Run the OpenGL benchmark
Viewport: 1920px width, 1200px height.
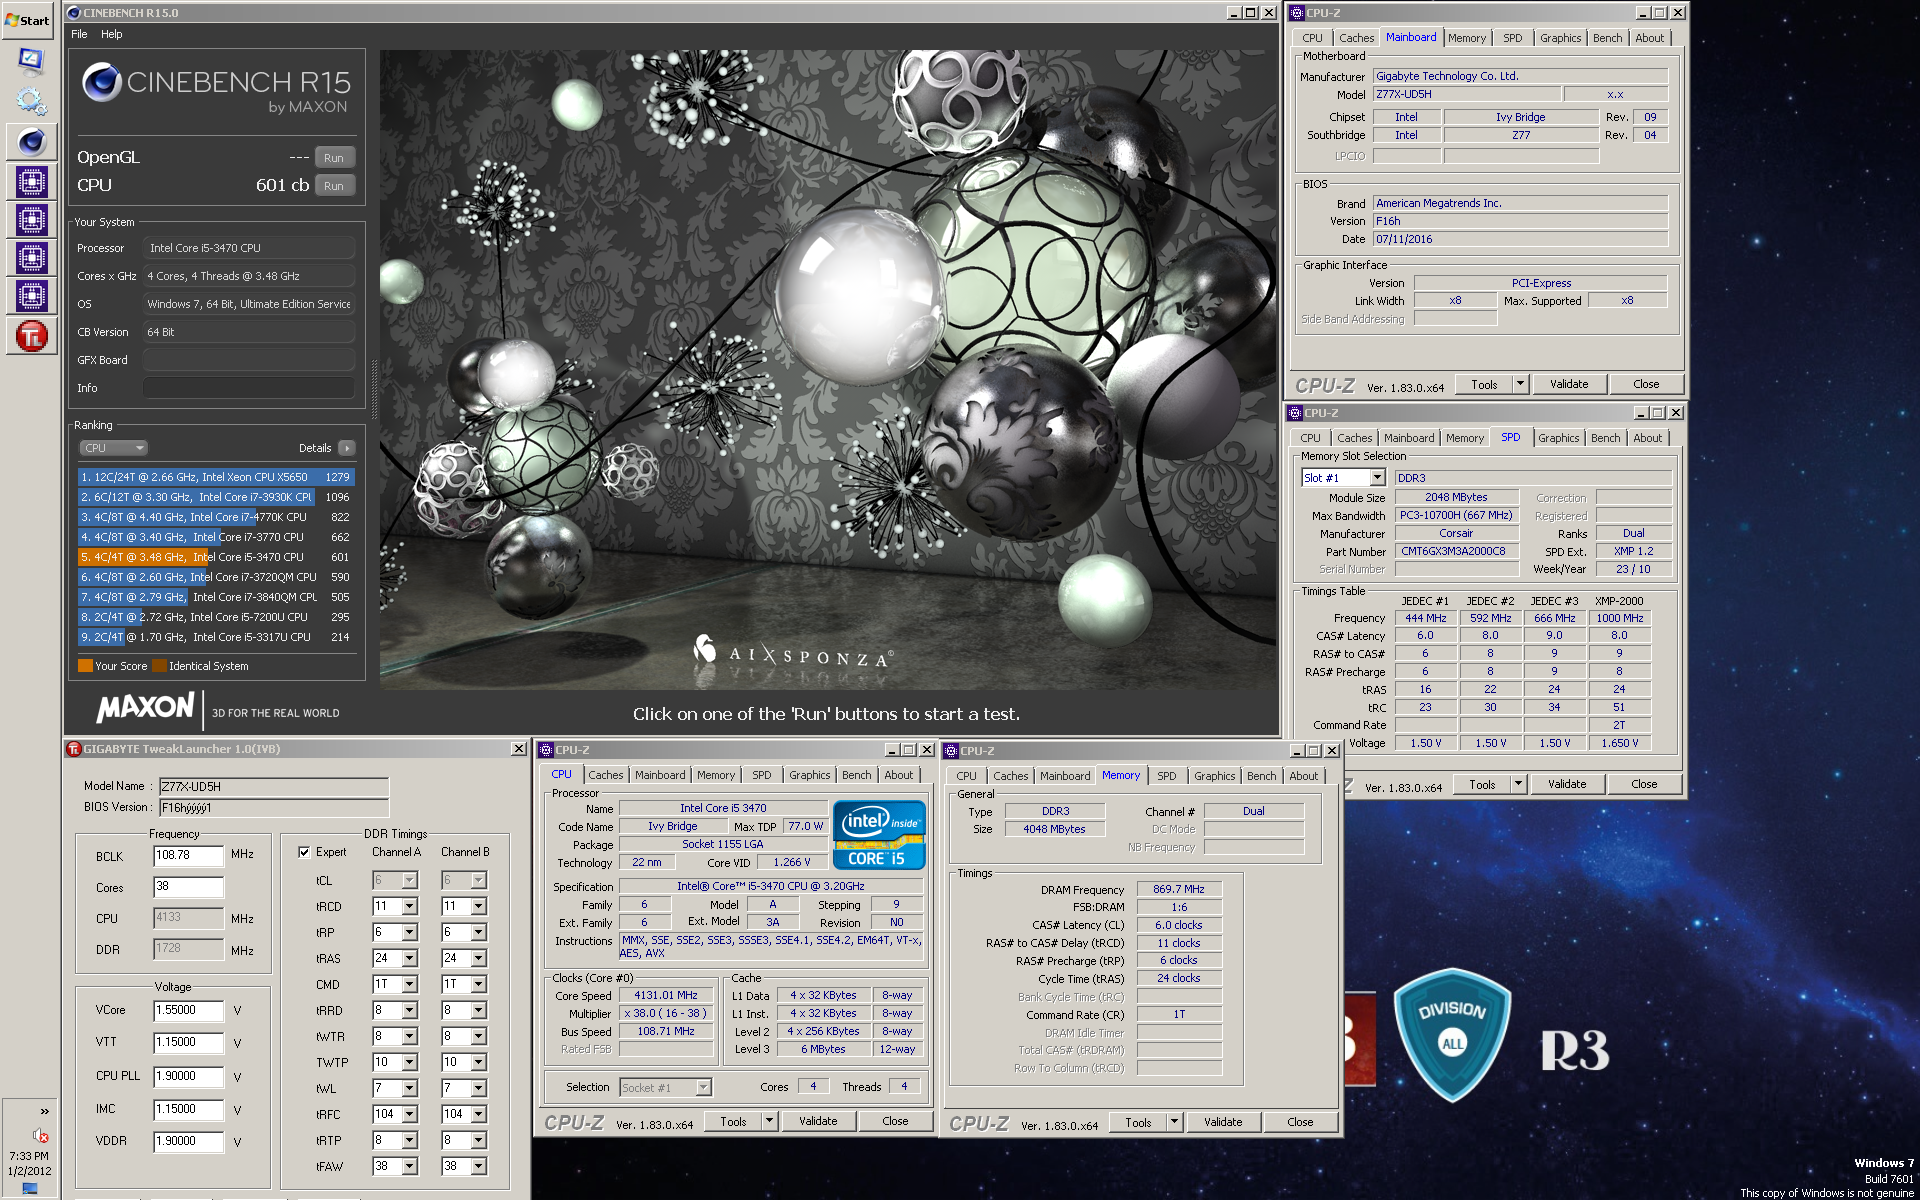(334, 158)
